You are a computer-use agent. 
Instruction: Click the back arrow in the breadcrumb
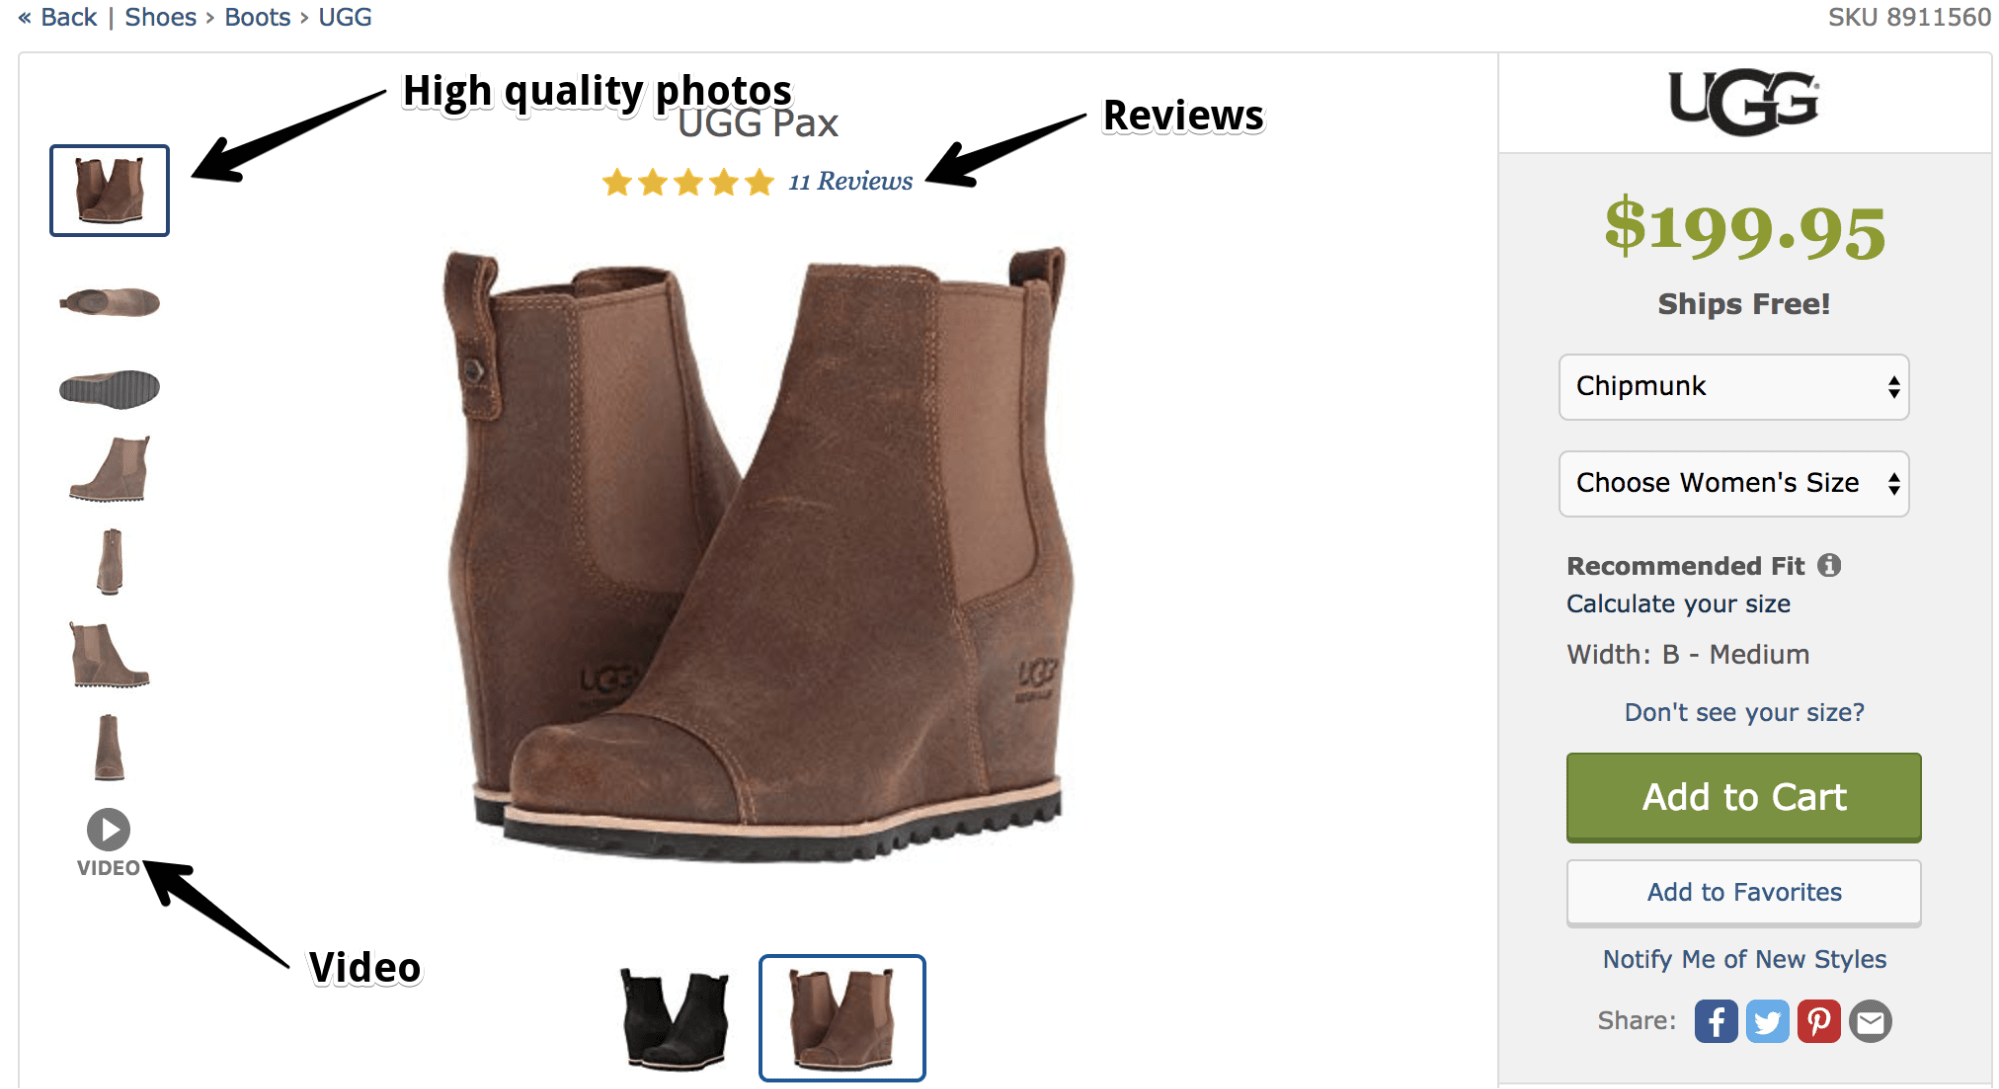[24, 16]
